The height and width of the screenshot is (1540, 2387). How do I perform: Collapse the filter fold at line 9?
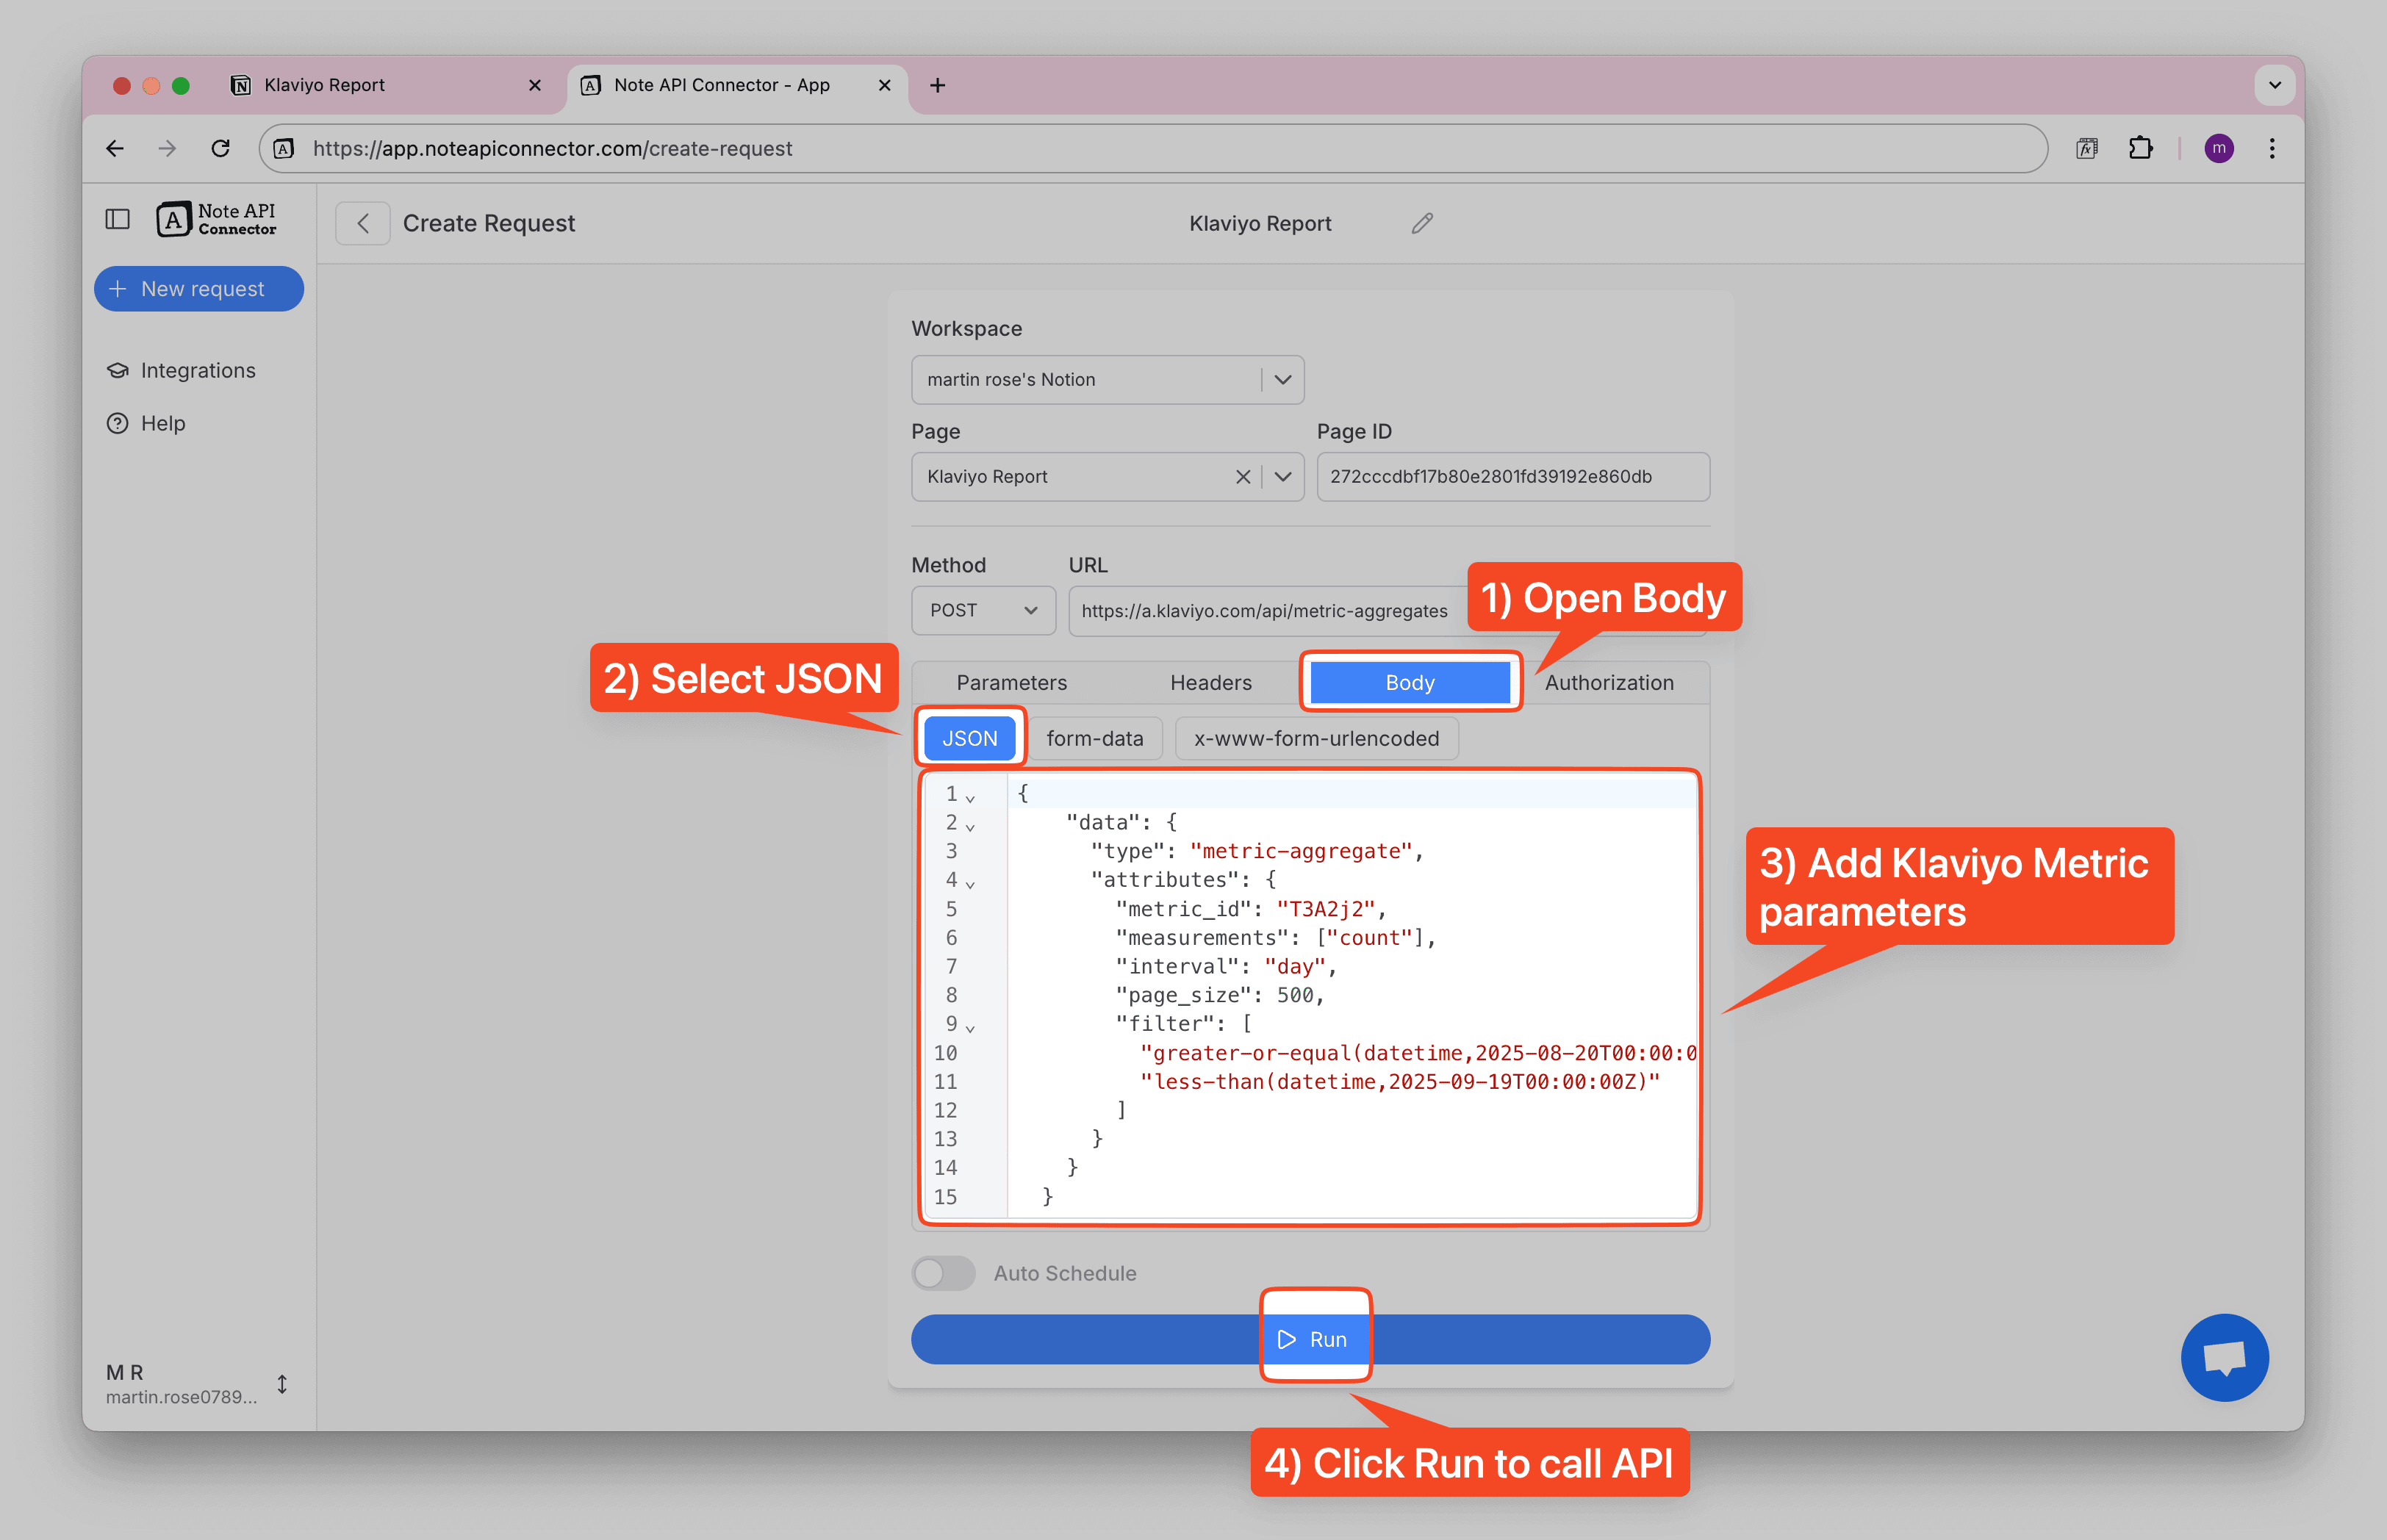(970, 1028)
